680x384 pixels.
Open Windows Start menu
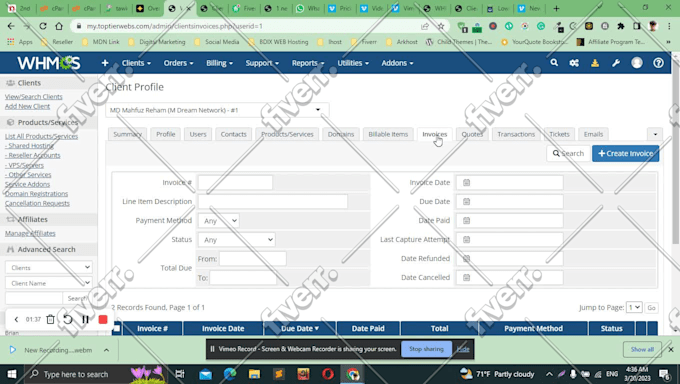[x=12, y=374]
